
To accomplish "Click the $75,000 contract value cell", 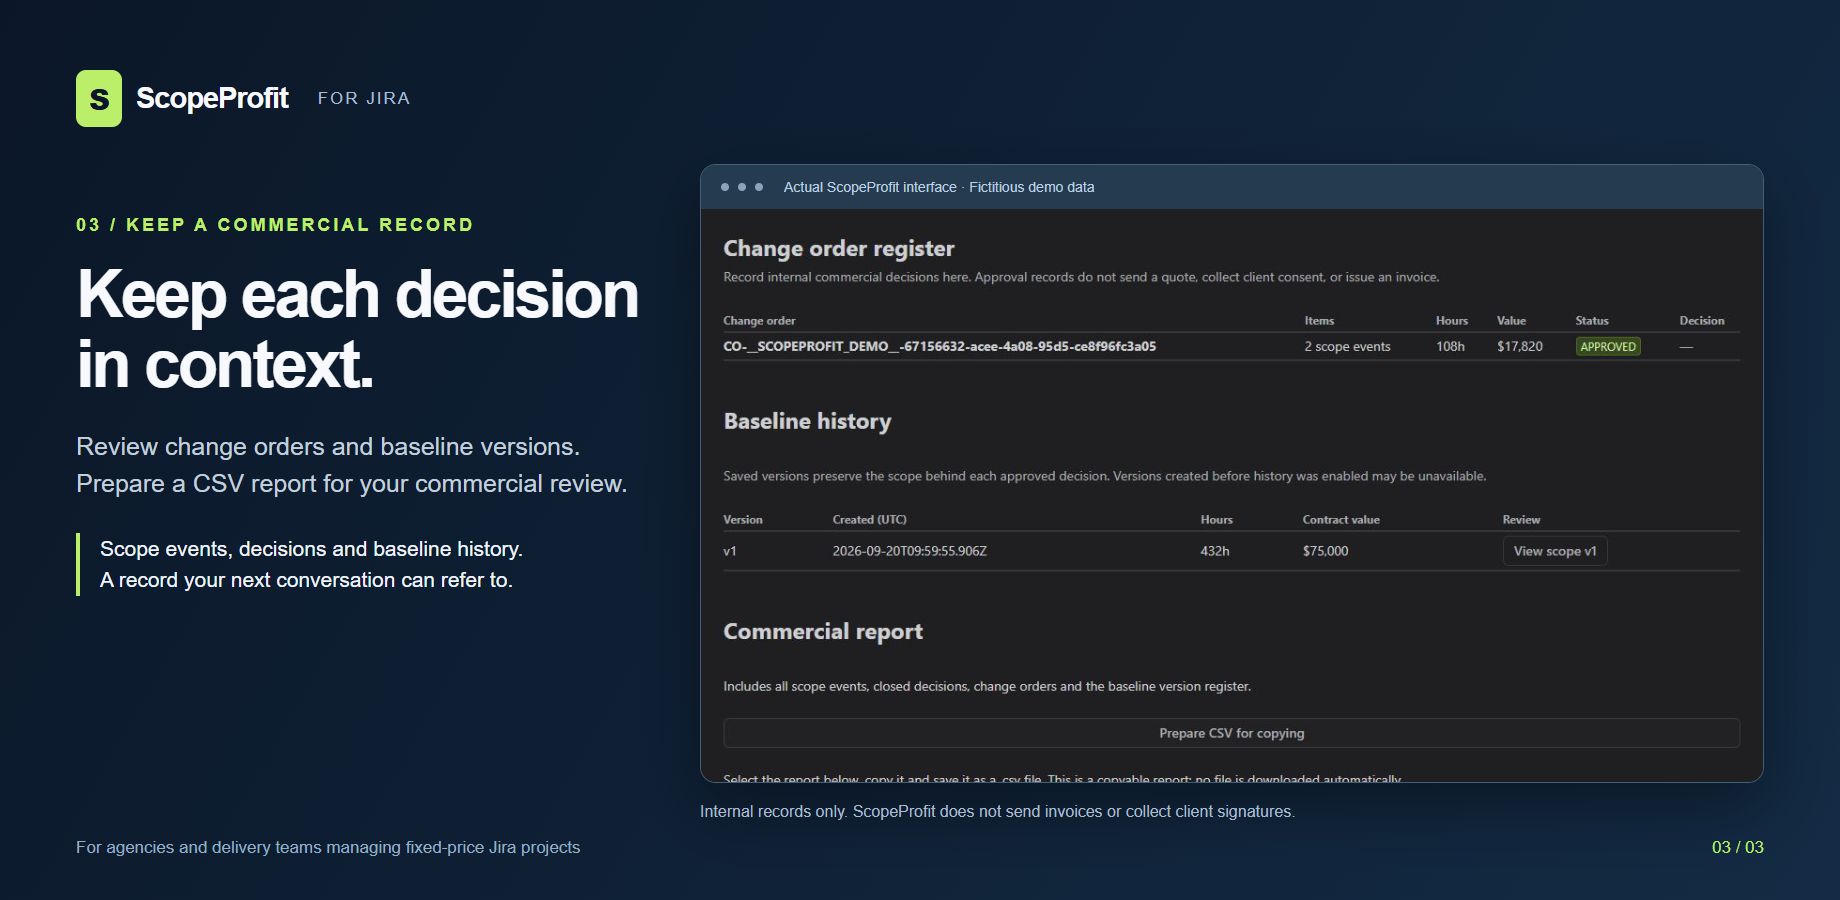I will (x=1325, y=551).
